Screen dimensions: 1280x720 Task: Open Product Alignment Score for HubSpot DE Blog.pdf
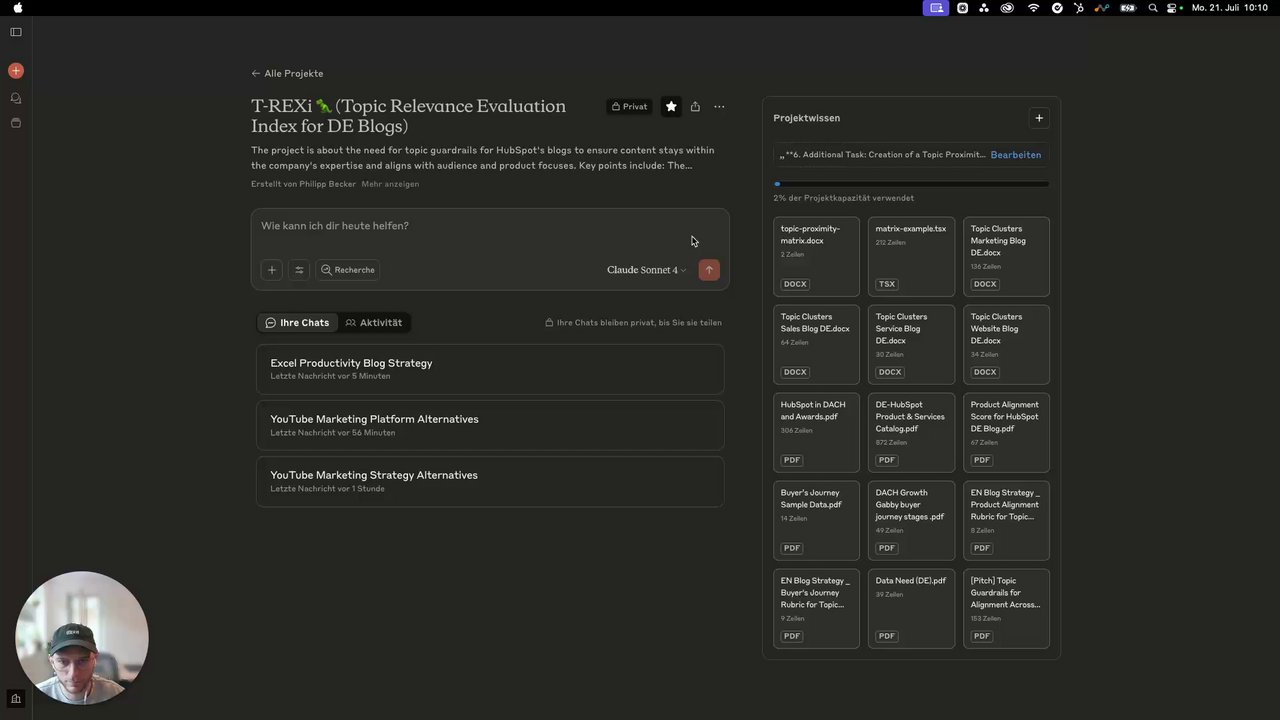(1006, 433)
